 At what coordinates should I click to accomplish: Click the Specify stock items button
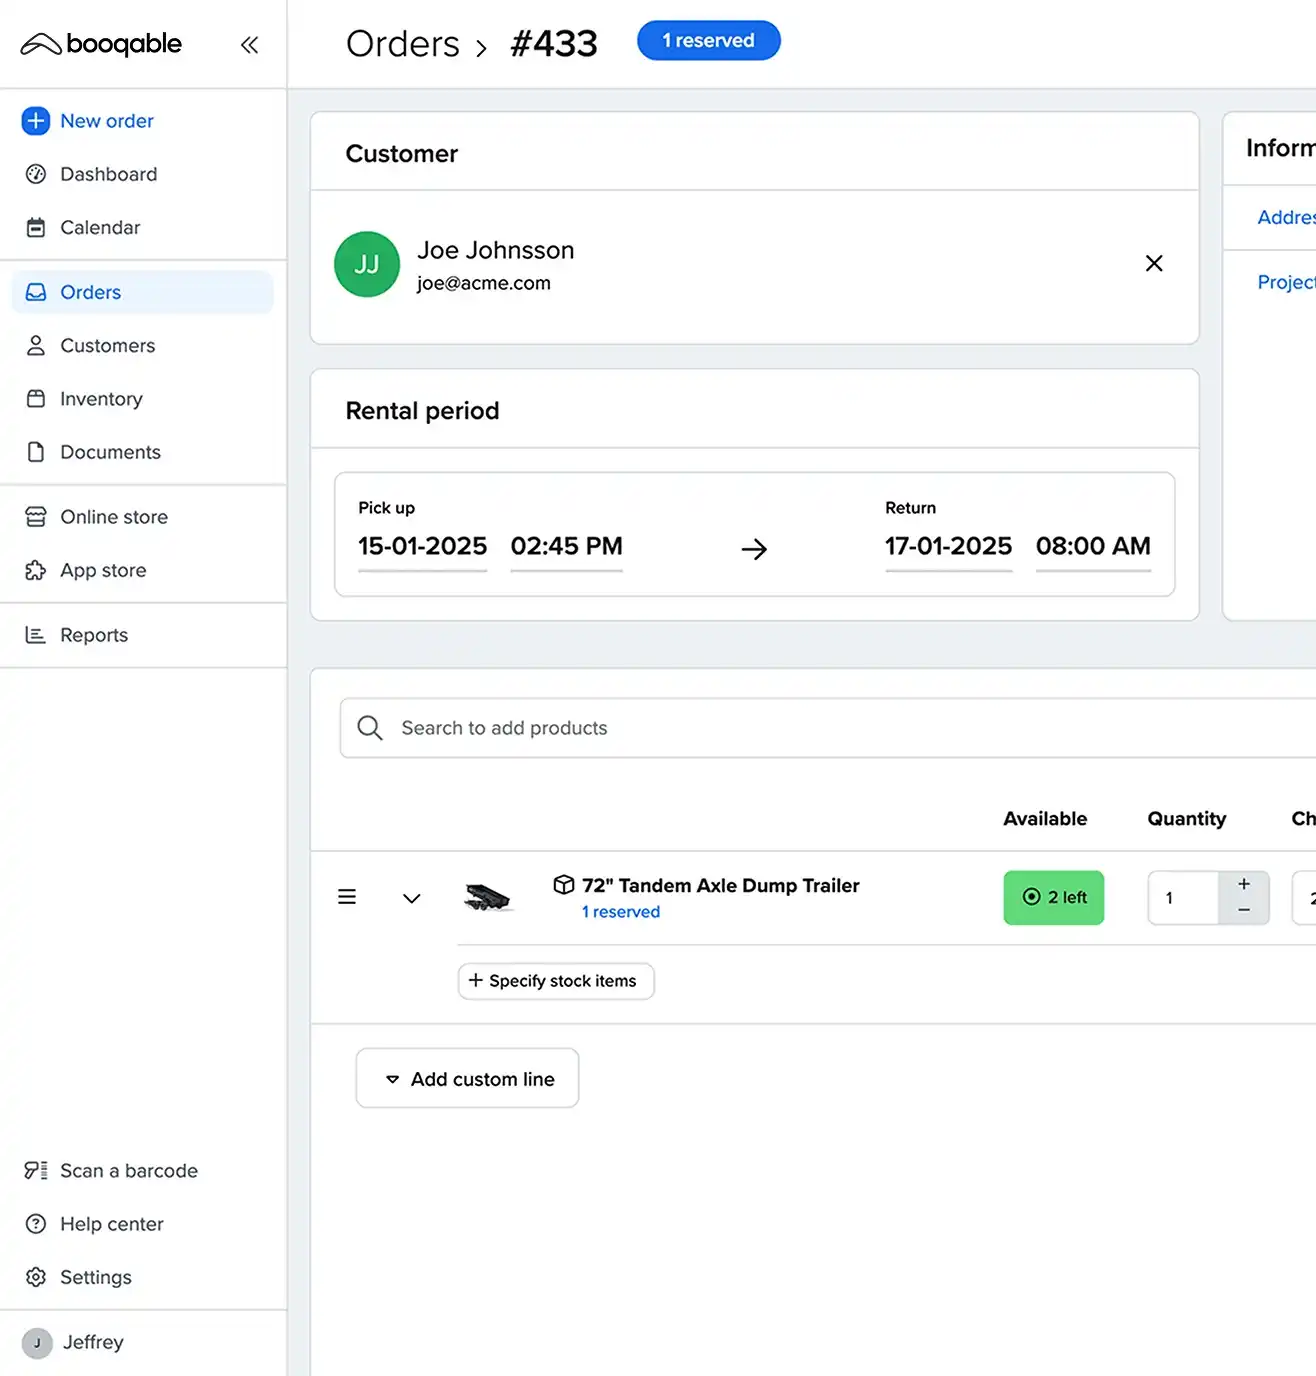pos(555,981)
